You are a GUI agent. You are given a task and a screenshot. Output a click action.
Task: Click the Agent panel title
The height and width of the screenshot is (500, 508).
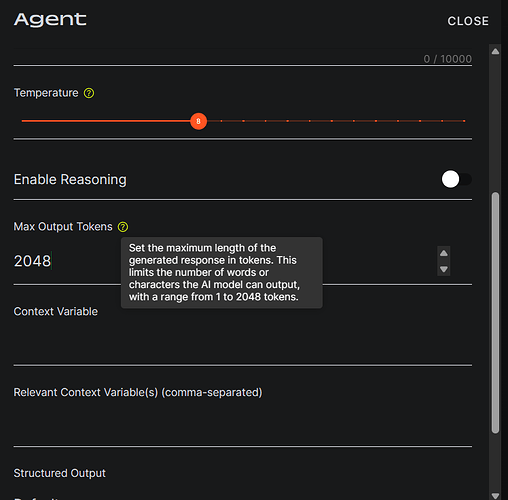tap(50, 20)
